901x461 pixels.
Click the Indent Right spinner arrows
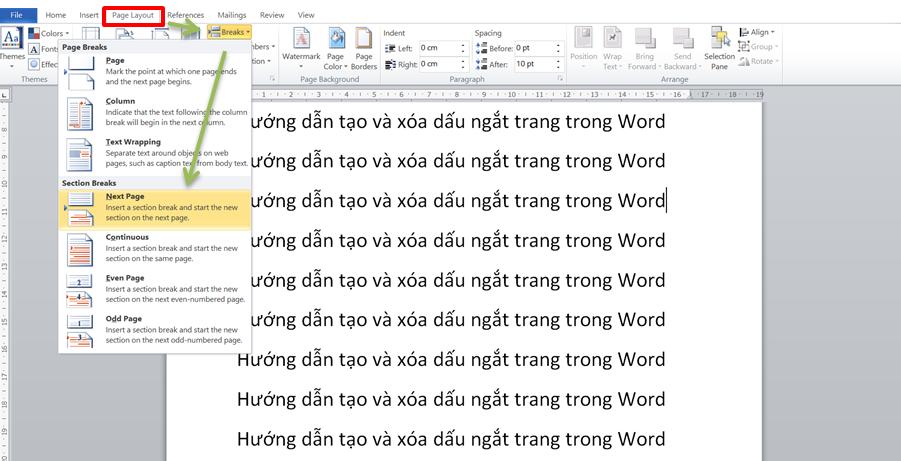click(x=464, y=64)
